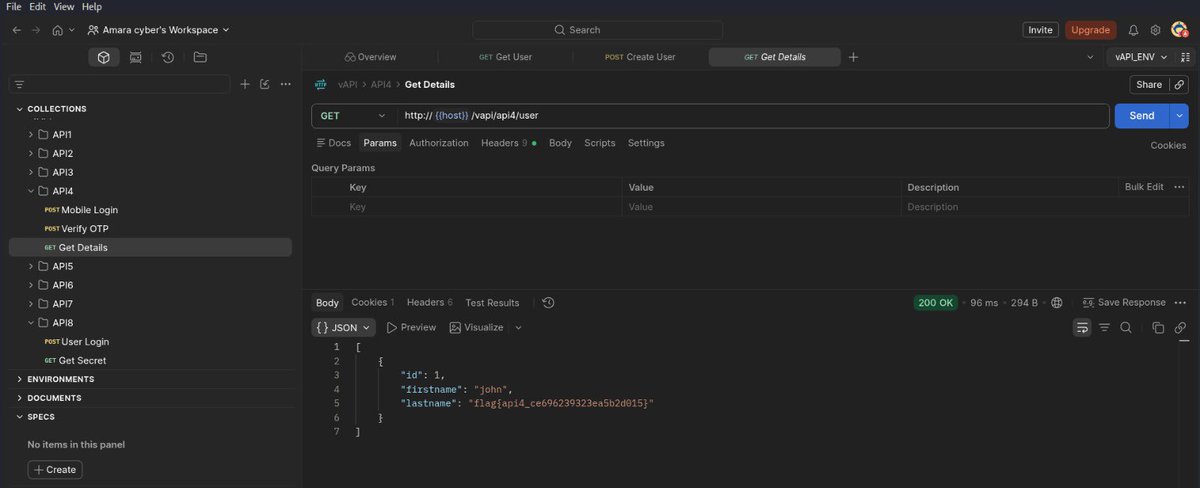The width and height of the screenshot is (1200, 488).
Task: Click the Create button in Specs
Action: [55, 470]
